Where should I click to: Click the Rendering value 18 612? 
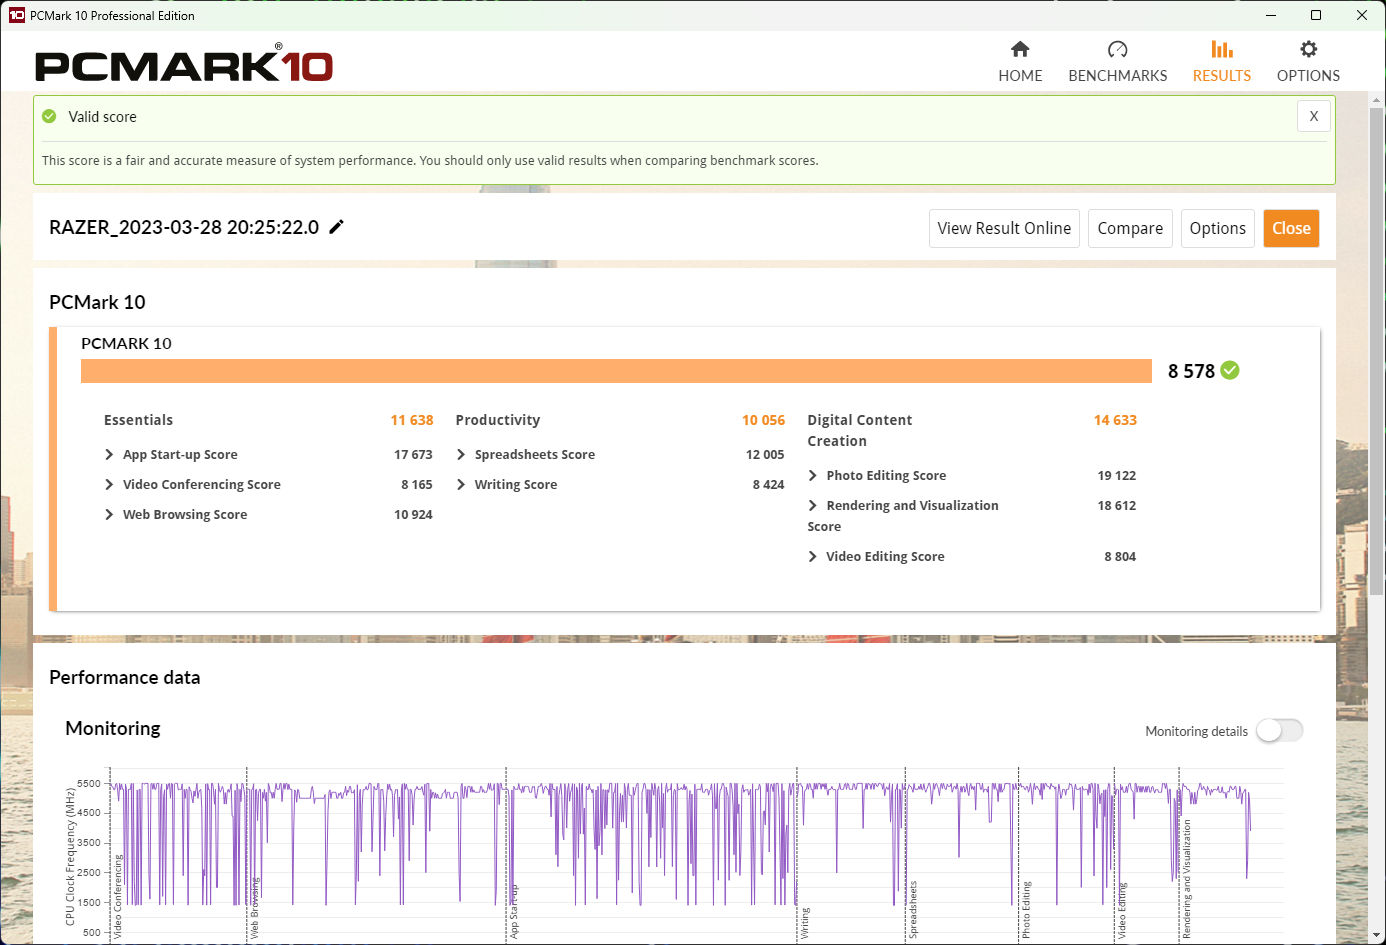1116,505
